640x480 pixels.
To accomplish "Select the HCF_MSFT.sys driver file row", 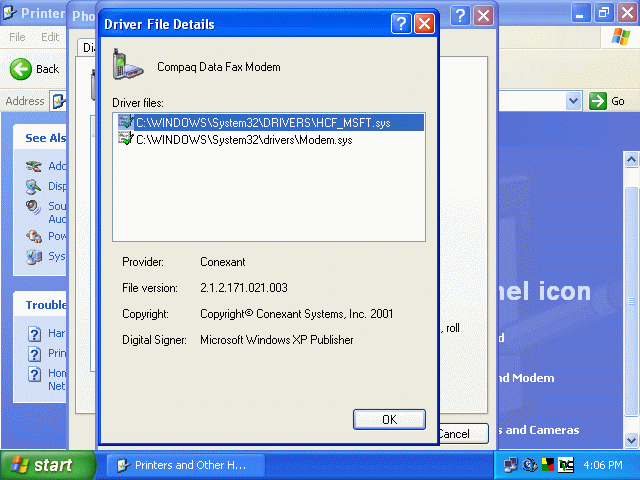I will click(270, 122).
